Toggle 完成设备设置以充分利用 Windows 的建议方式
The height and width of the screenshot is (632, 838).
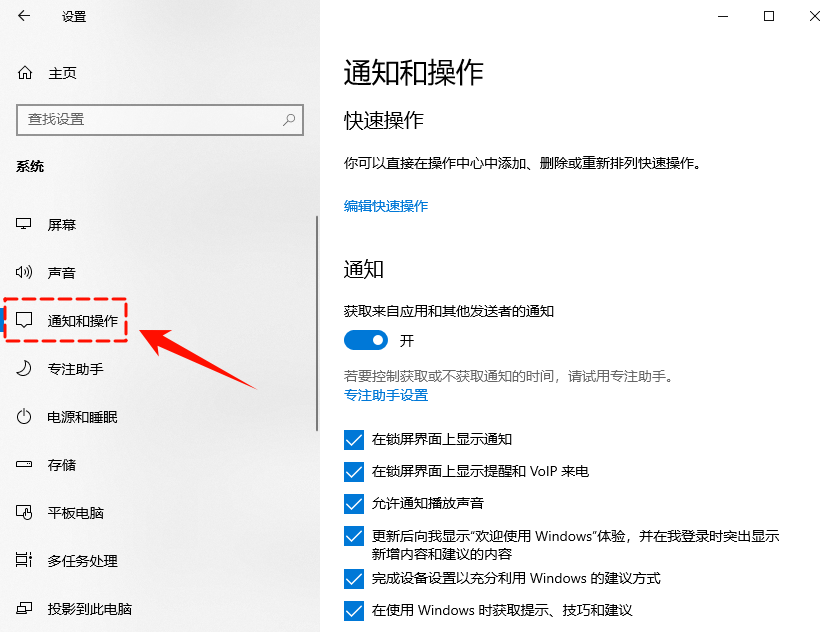[353, 579]
